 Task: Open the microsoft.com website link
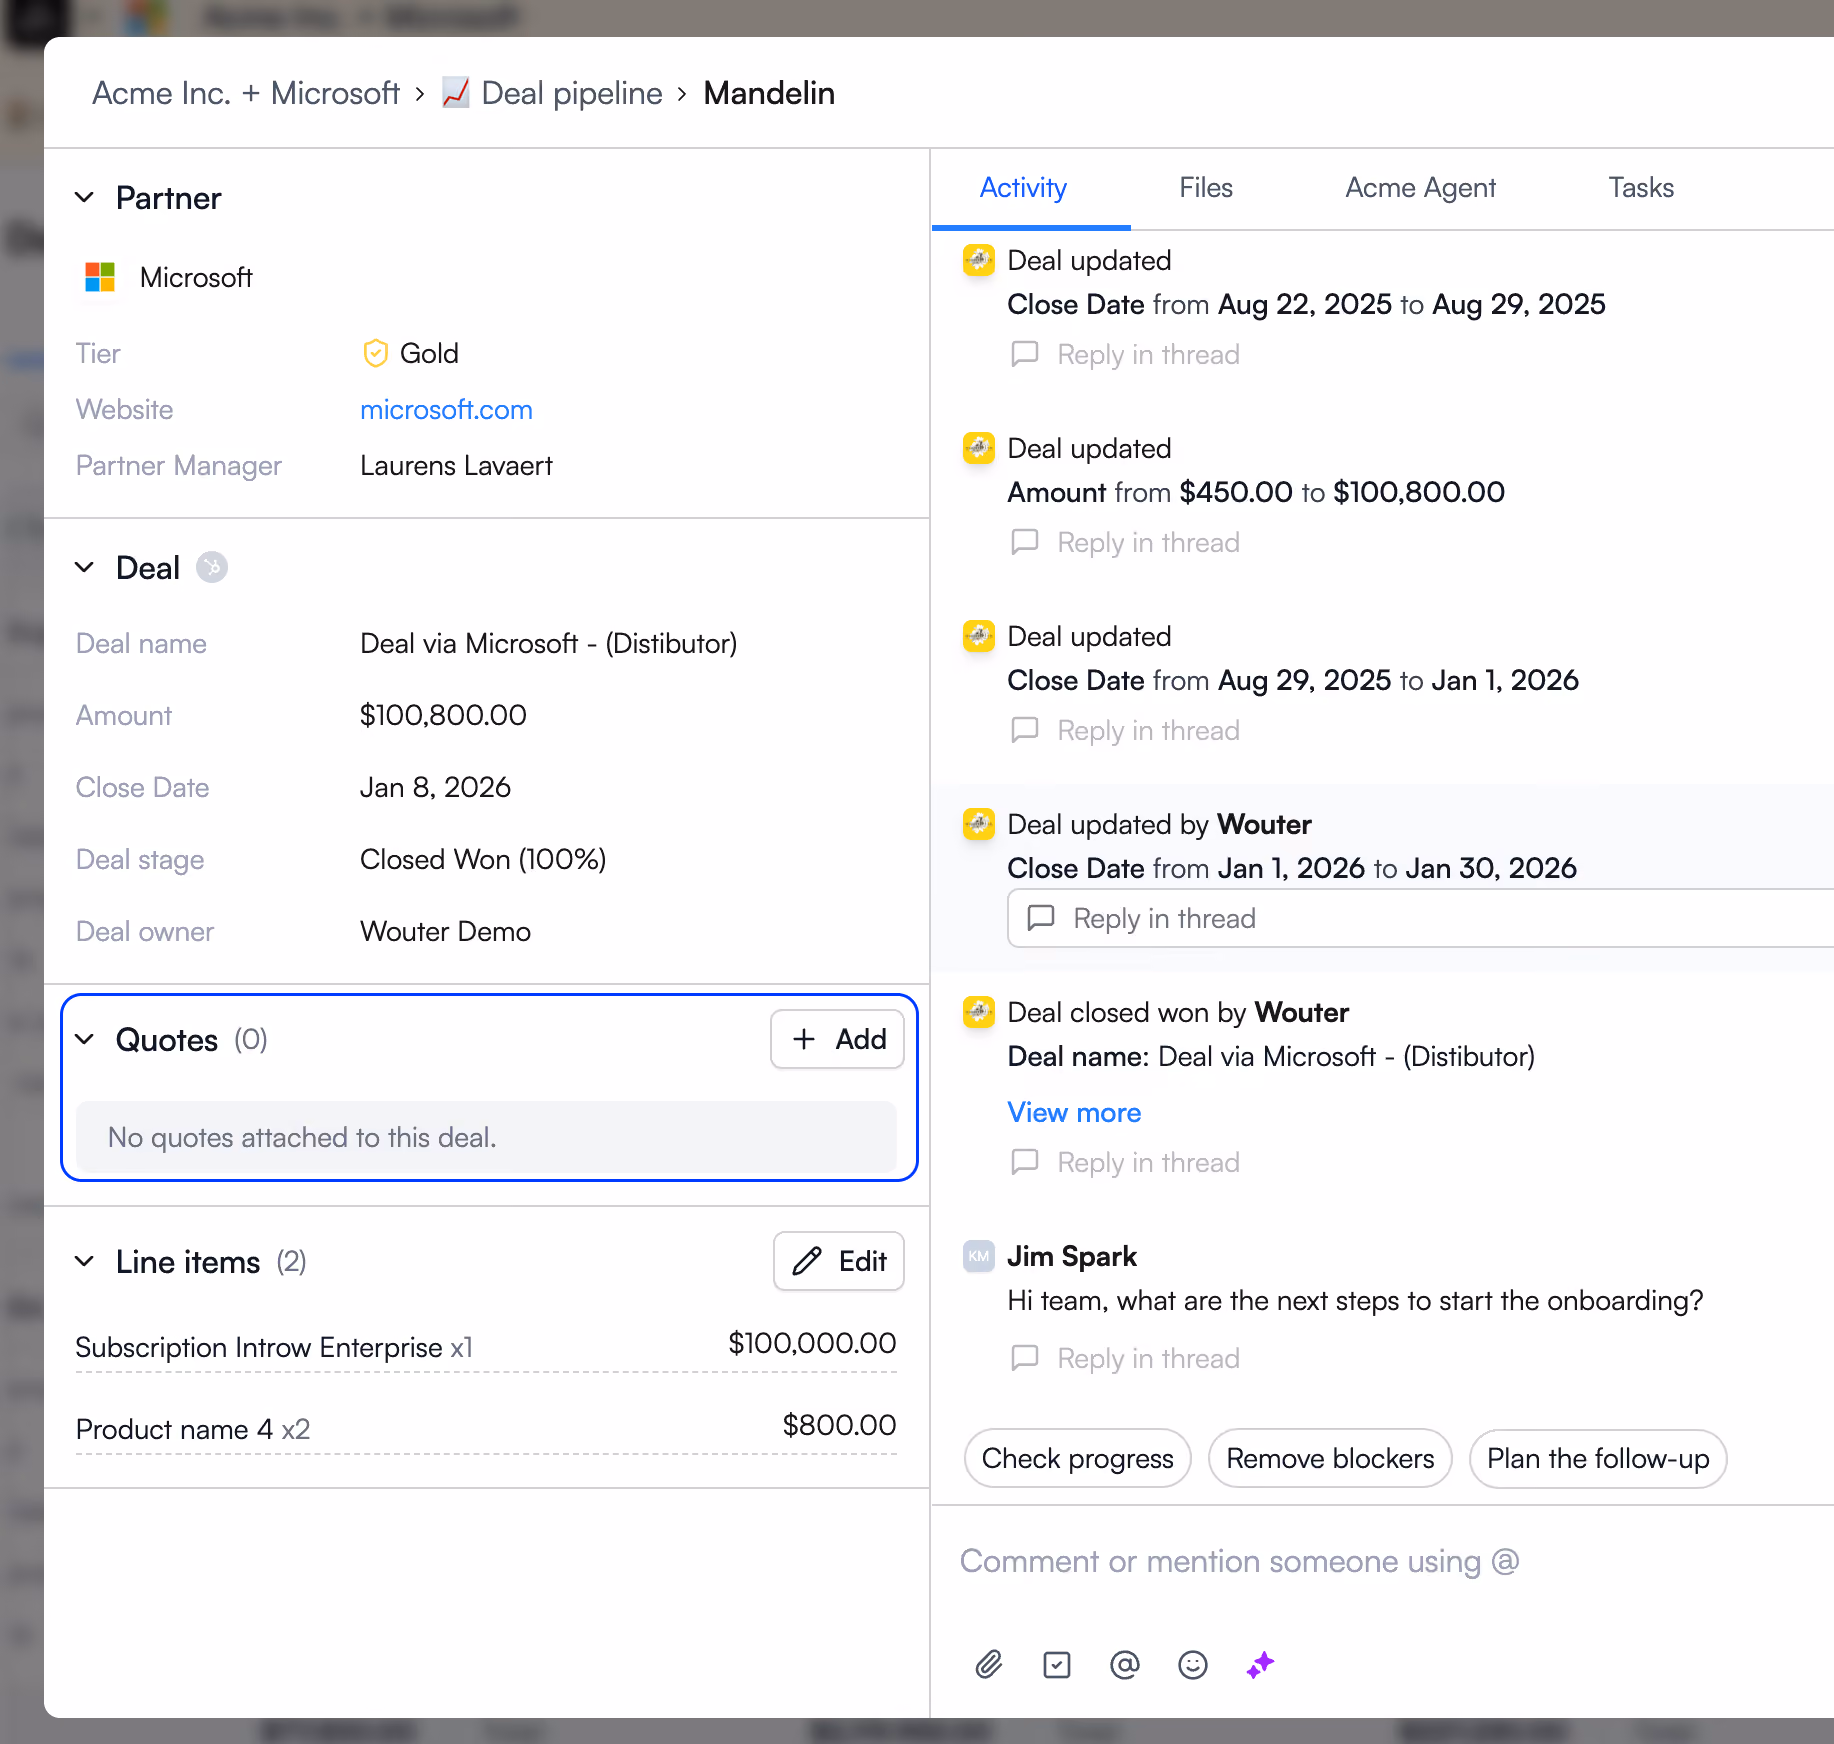[446, 410]
